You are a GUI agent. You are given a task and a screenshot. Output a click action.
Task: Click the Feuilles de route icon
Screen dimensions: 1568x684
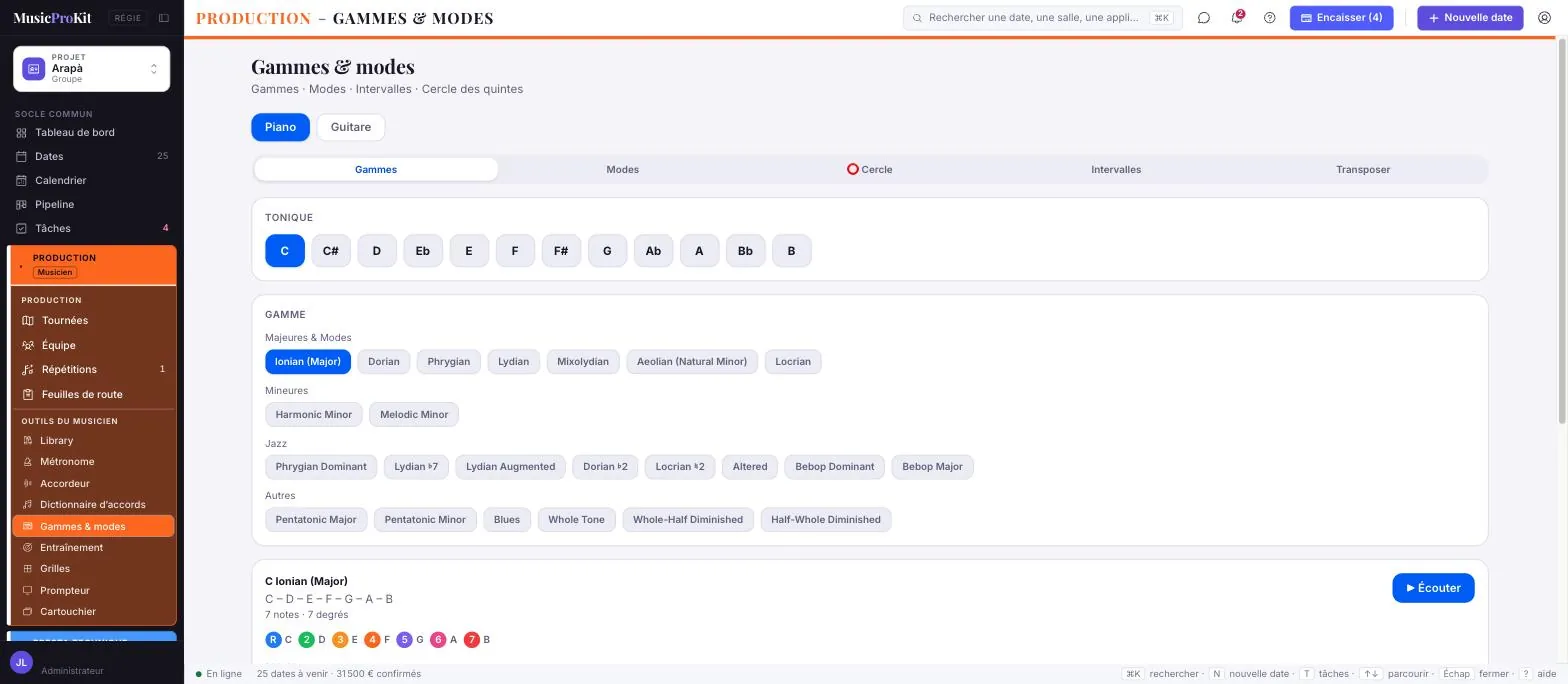tap(28, 394)
